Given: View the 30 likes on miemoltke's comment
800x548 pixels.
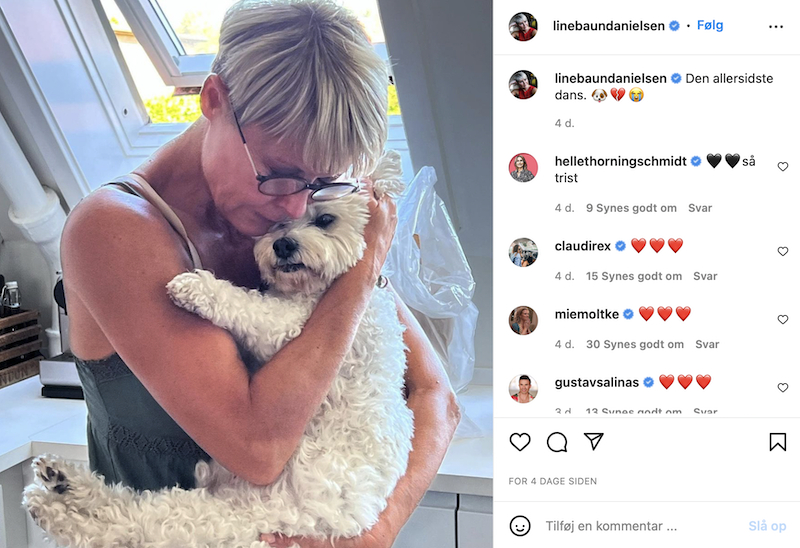Looking at the screenshot, I should [635, 344].
